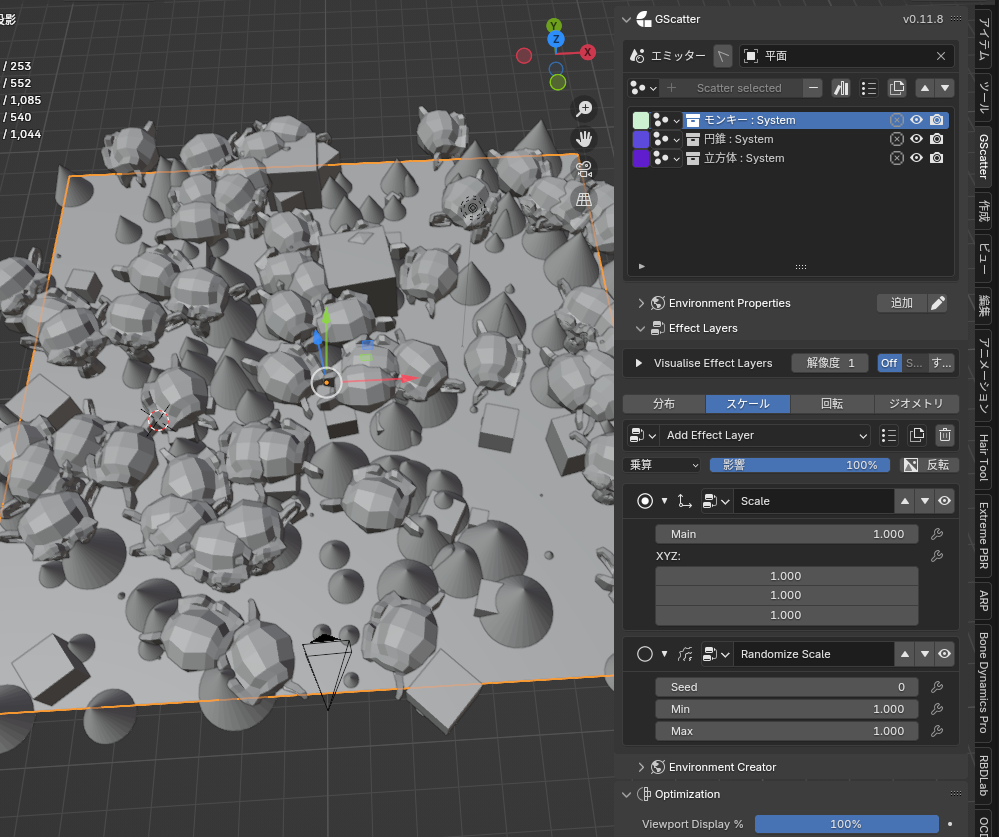The height and width of the screenshot is (837, 999).
Task: Click the 追加 button
Action: [x=902, y=303]
